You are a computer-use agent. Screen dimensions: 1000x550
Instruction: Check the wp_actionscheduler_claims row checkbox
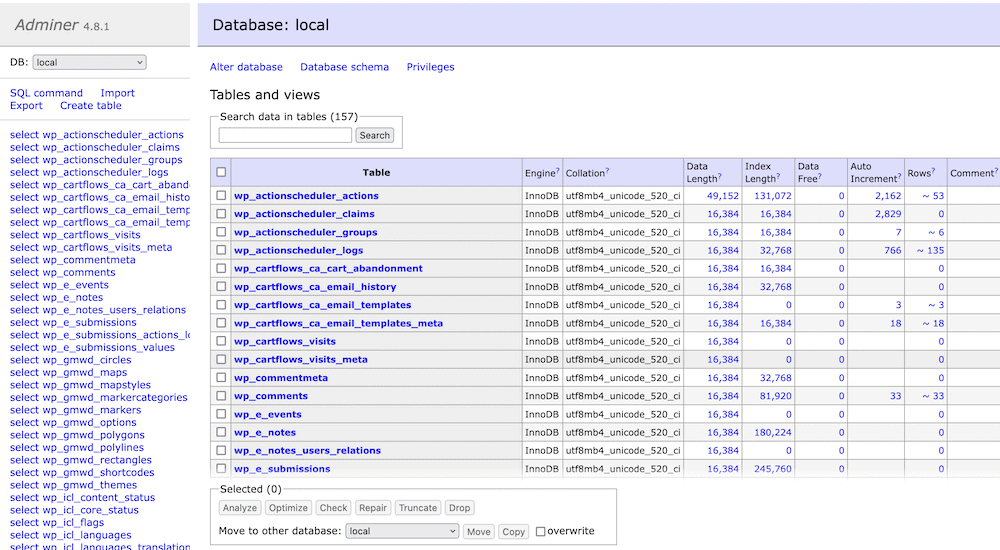click(221, 214)
